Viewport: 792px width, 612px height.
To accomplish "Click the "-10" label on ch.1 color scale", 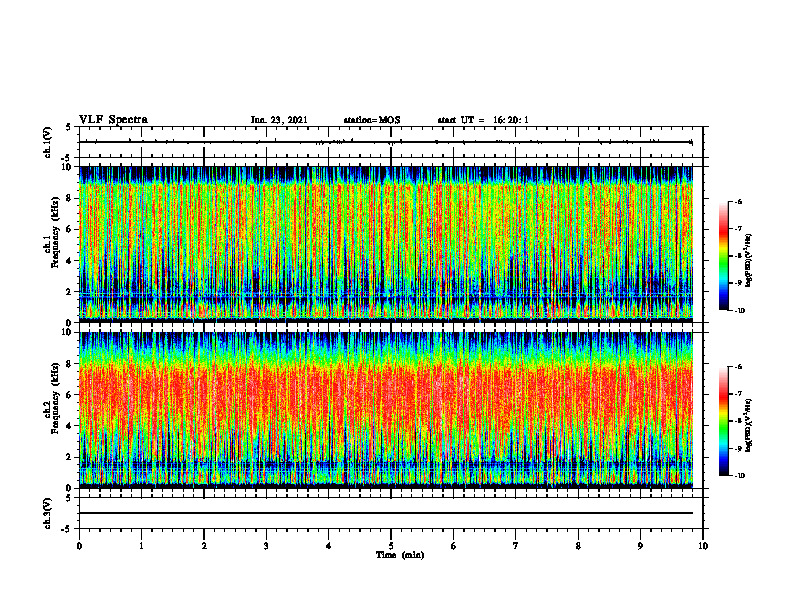I will point(739,311).
